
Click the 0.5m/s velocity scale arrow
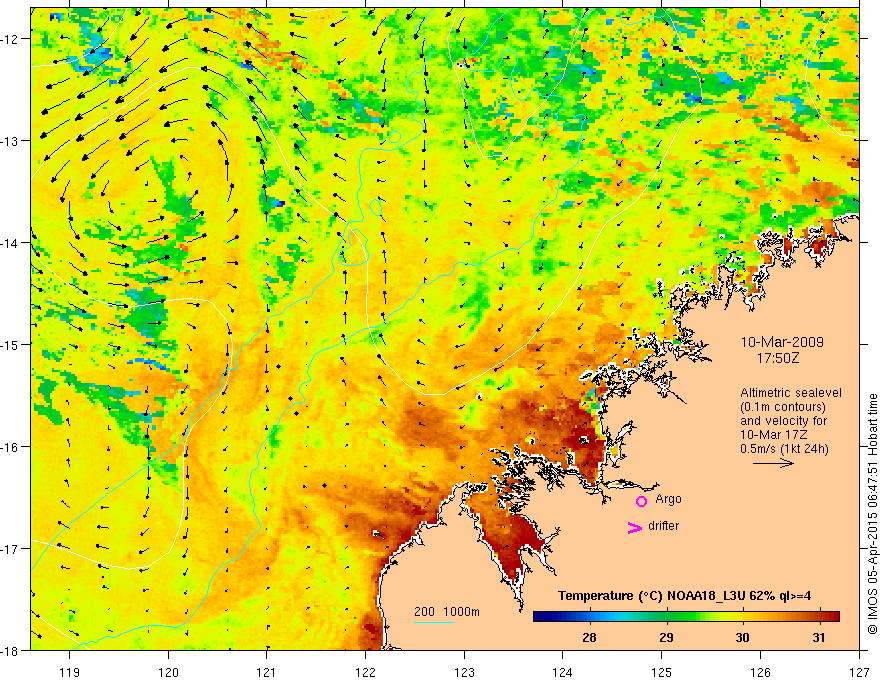pos(773,463)
